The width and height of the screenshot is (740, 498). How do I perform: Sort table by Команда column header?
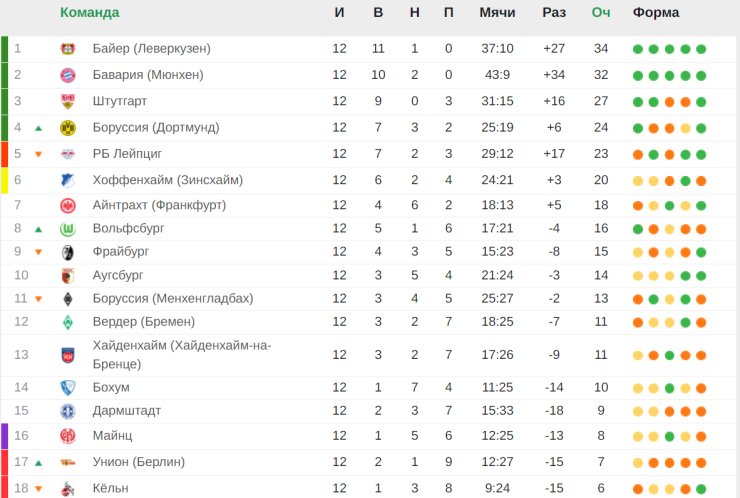[90, 12]
